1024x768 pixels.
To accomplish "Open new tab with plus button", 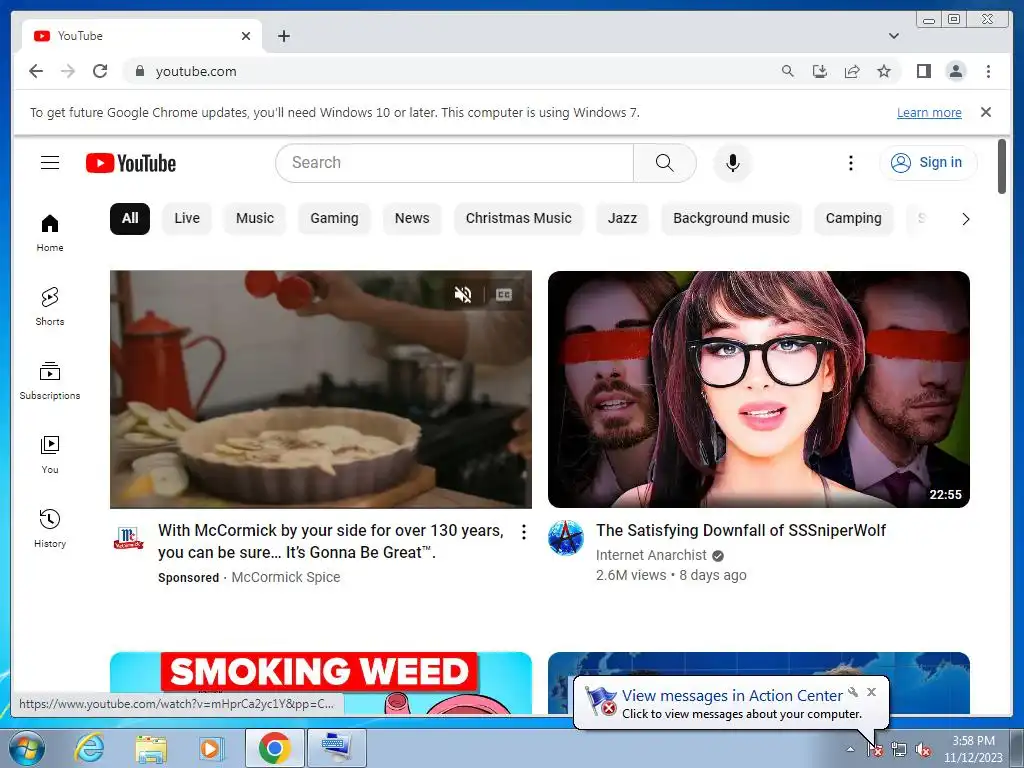I will coord(283,36).
